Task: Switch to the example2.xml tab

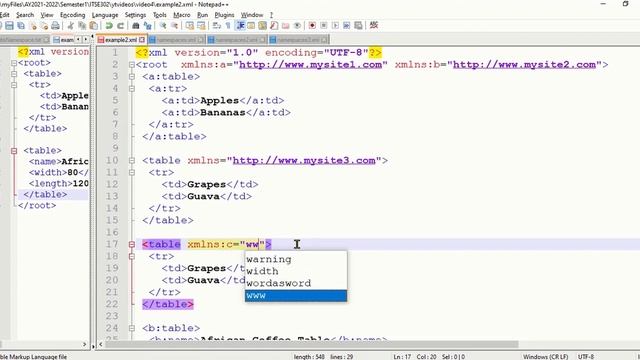Action: 120,40
